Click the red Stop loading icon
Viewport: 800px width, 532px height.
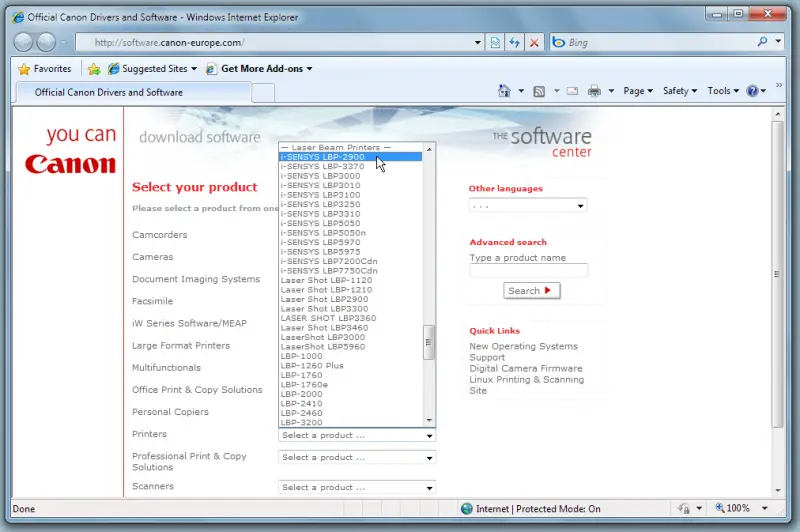(x=534, y=43)
